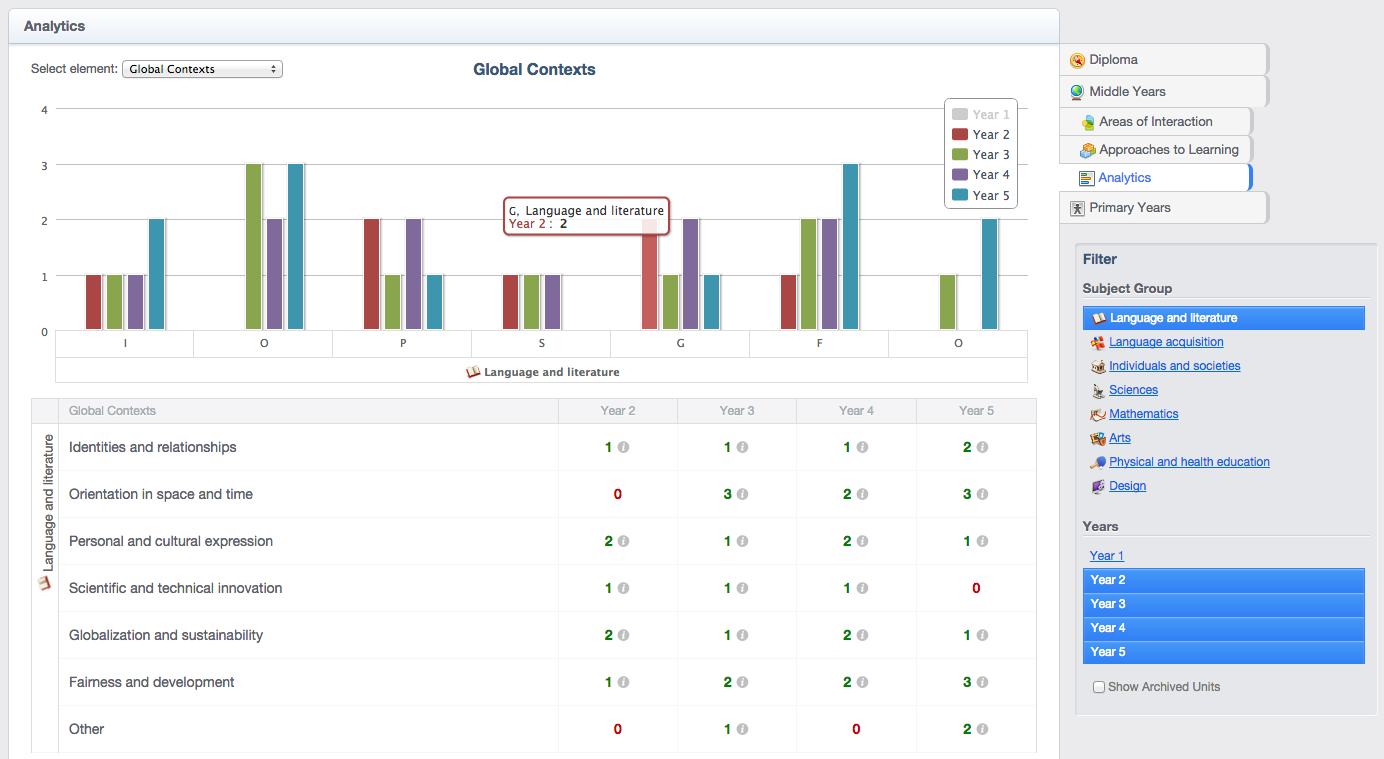The height and width of the screenshot is (759, 1384).
Task: Click info icon for Personal and cultural Year 4
Action: coord(862,541)
